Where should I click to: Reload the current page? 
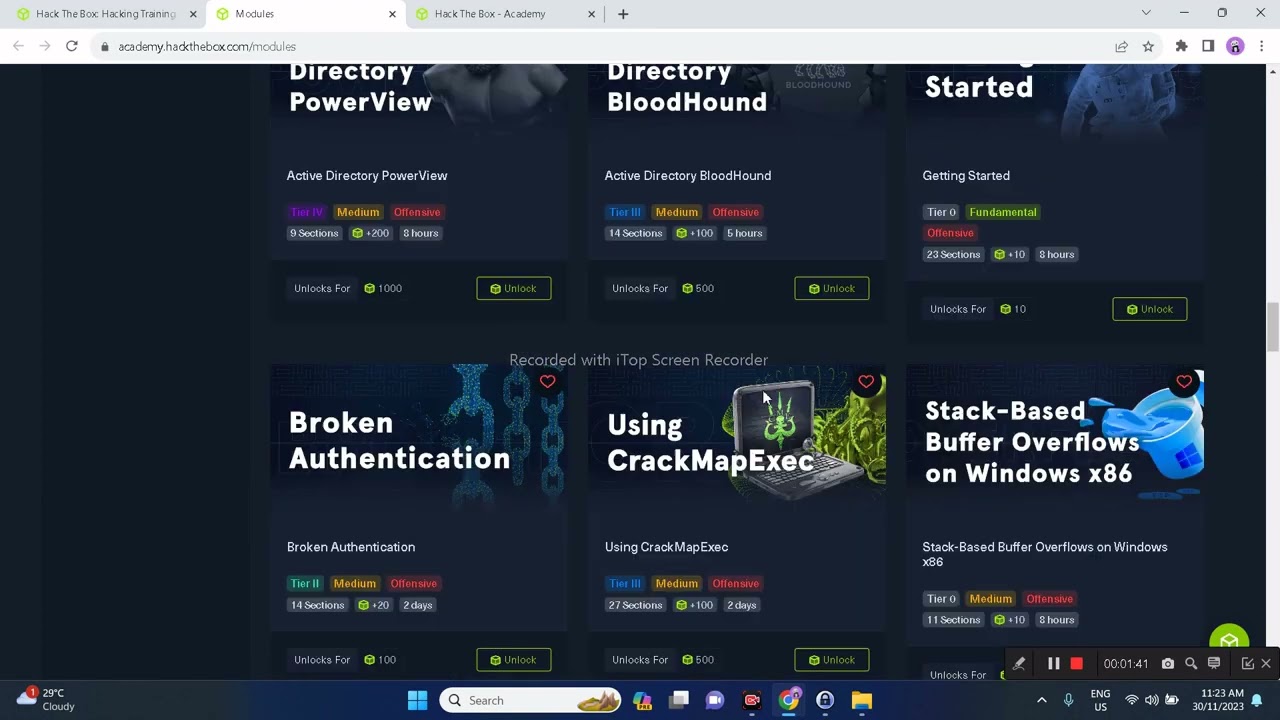(72, 46)
